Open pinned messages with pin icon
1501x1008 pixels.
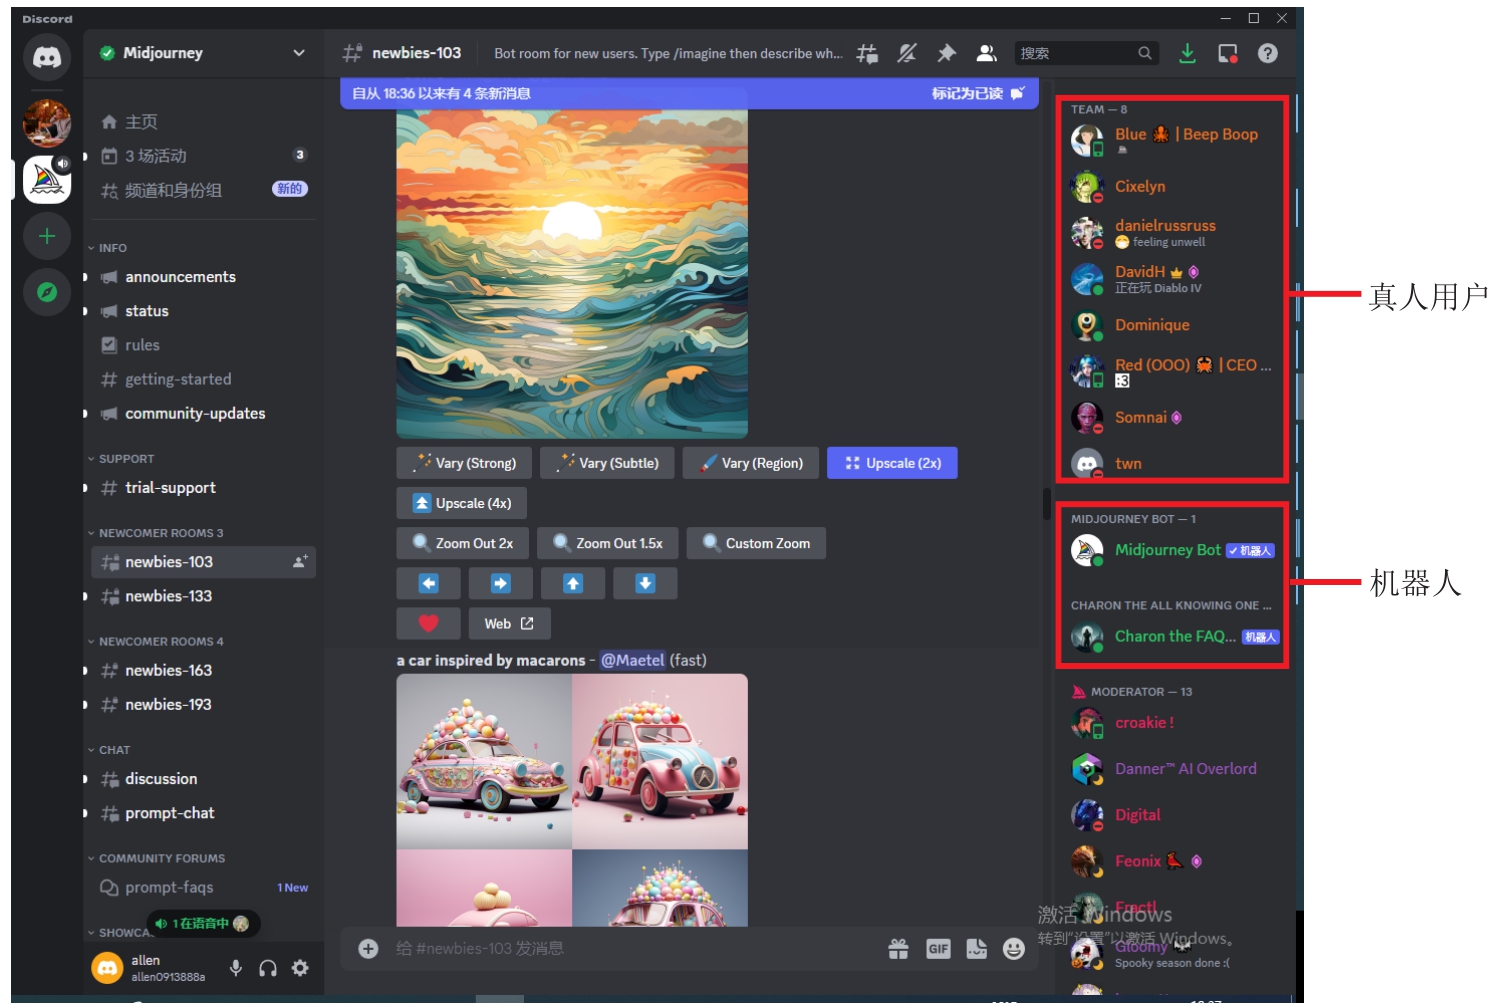946,54
